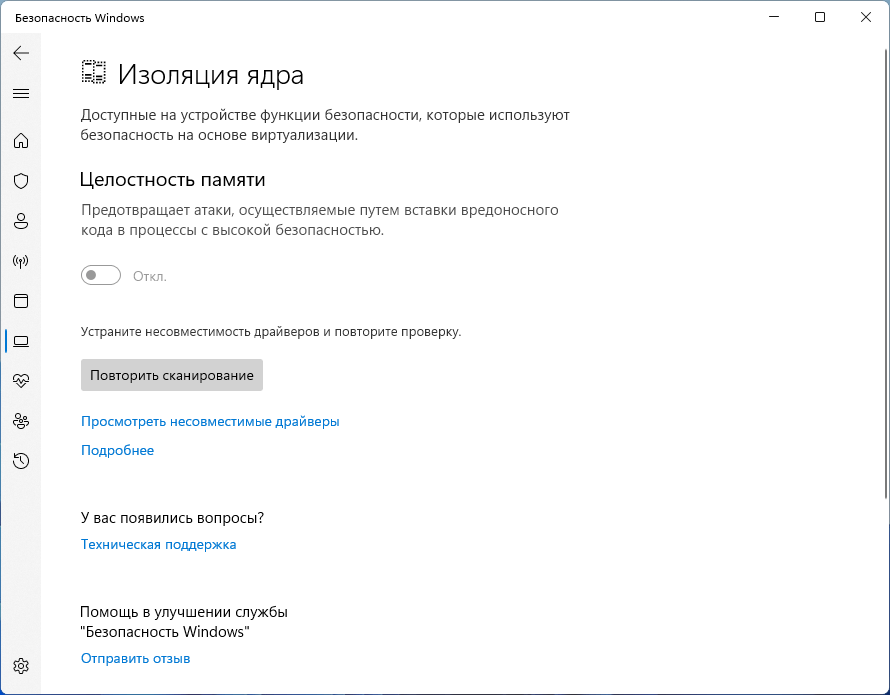Select app and browser control icon
Image resolution: width=890 pixels, height=695 pixels.
coord(21,301)
